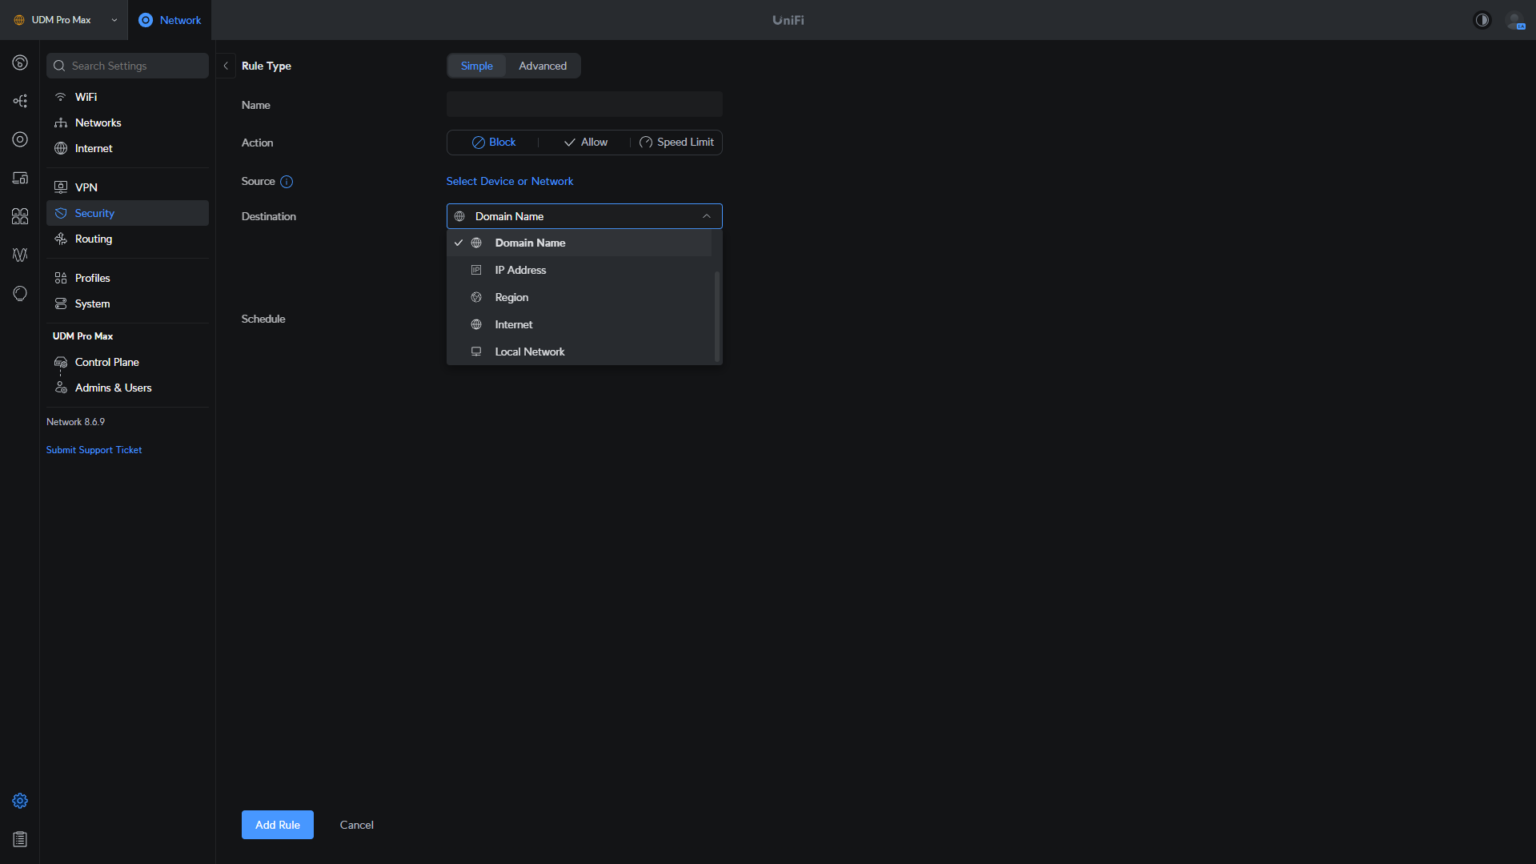
Task: Select the Allow action
Action: [586, 142]
